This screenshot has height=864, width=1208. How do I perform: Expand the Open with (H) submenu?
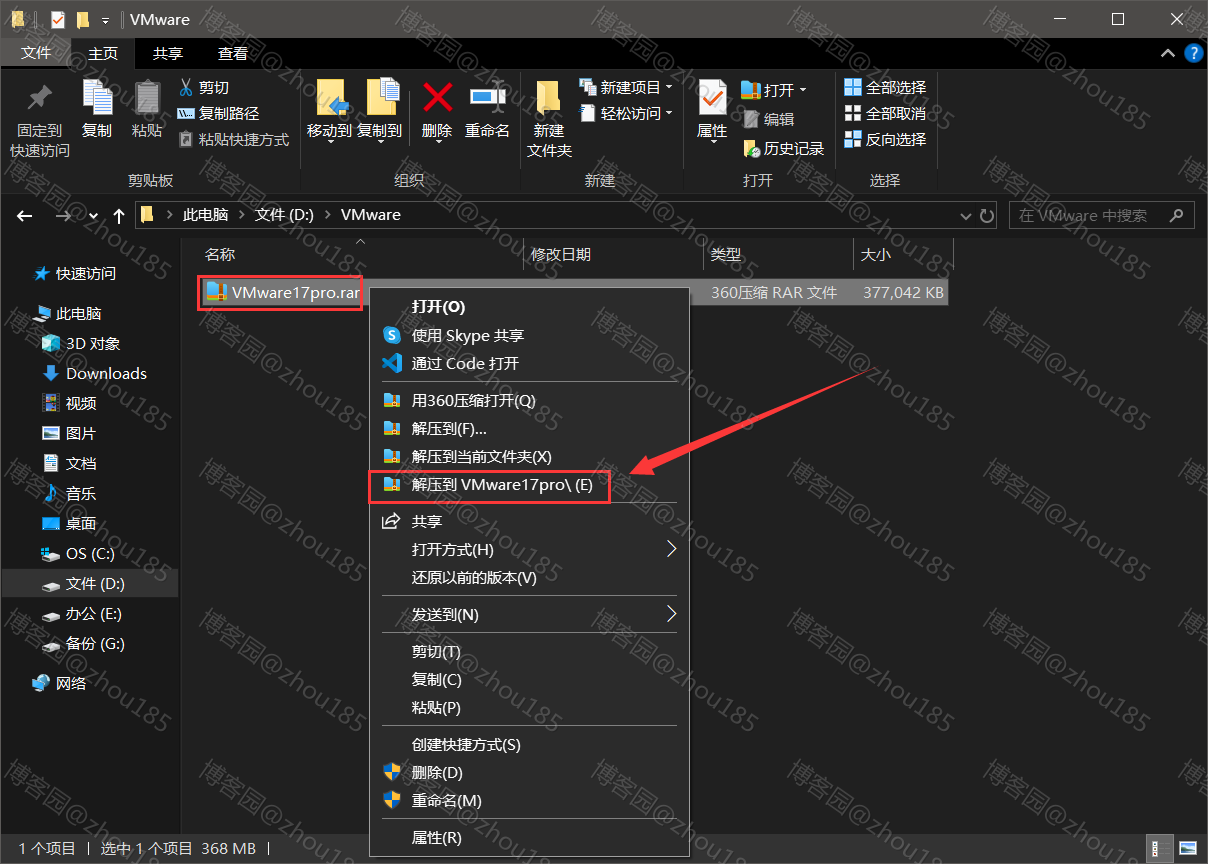click(x=530, y=549)
